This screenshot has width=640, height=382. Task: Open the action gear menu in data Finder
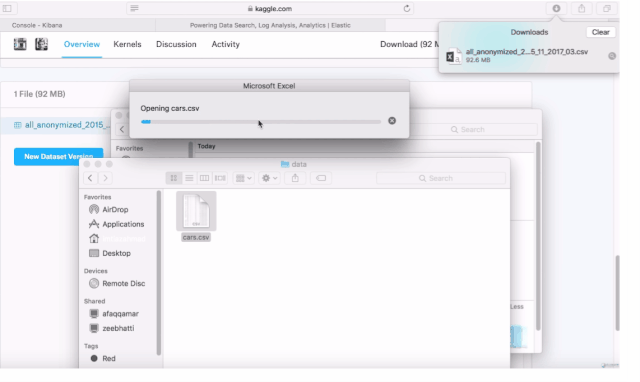(269, 178)
